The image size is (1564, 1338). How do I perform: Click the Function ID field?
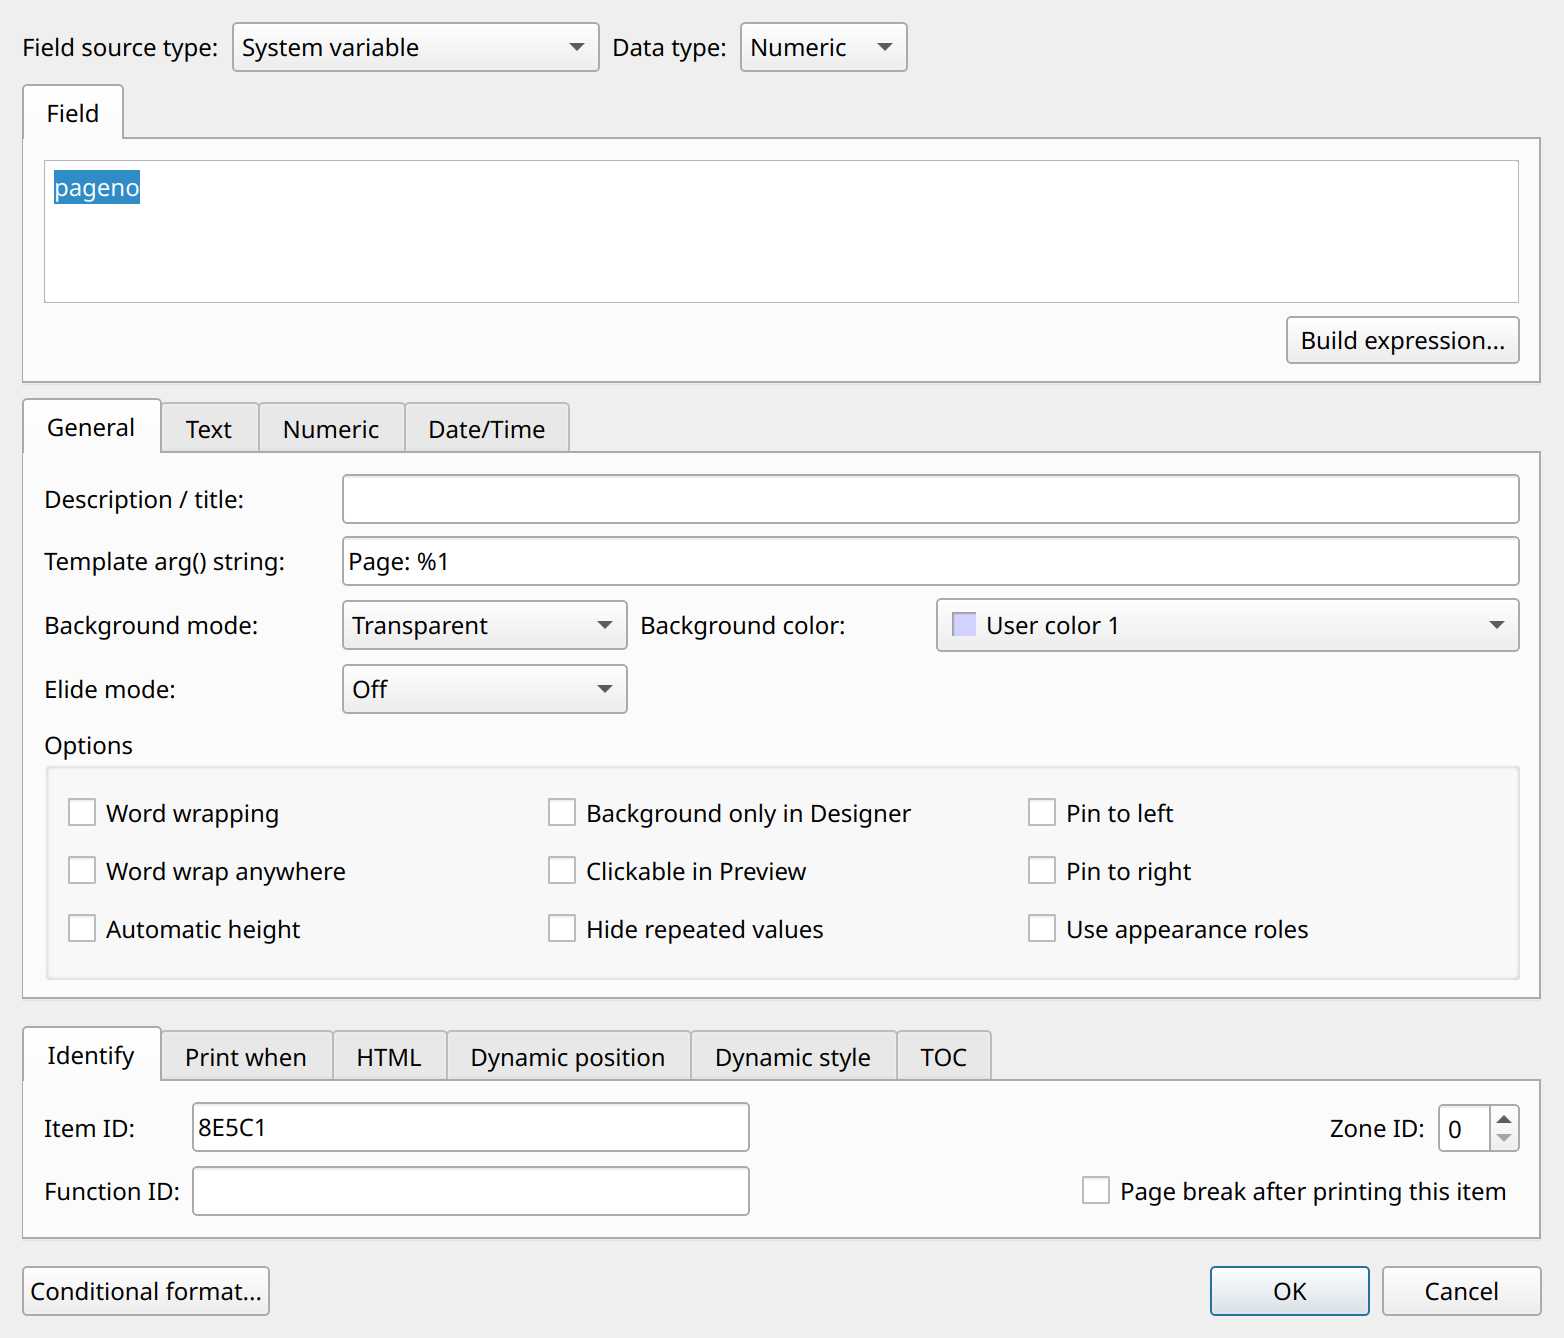[x=470, y=1191]
